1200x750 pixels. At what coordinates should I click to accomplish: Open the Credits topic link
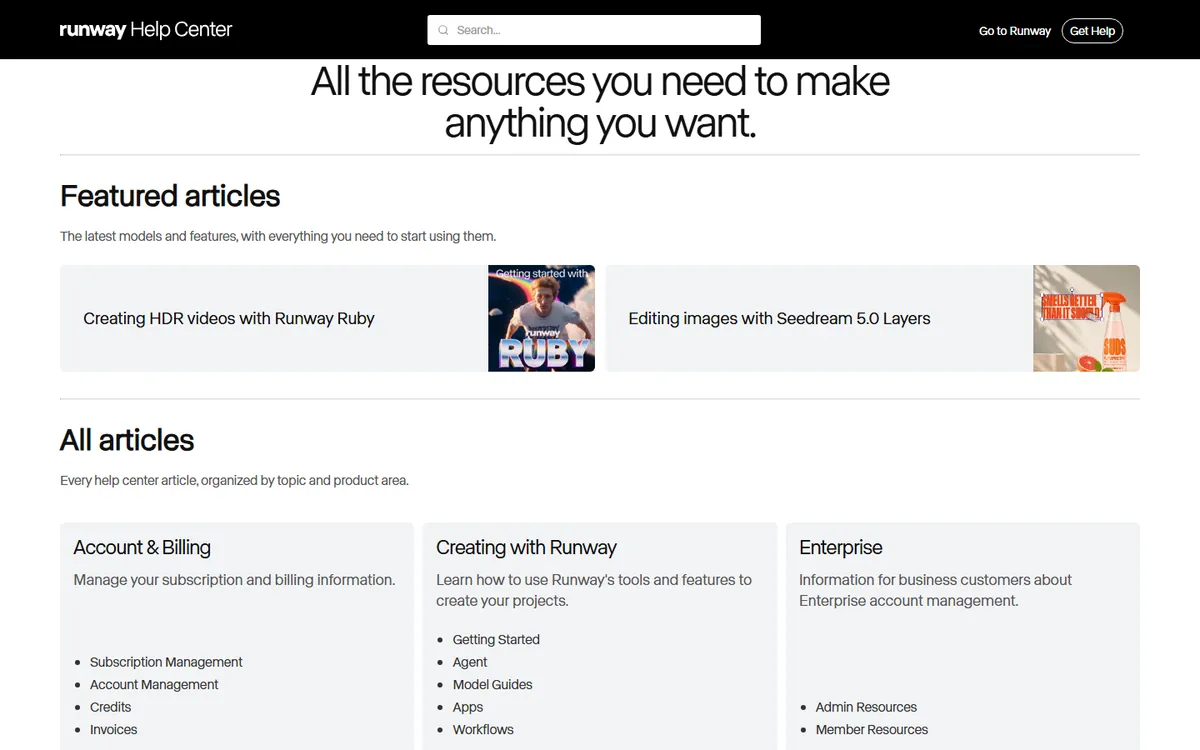pyautogui.click(x=110, y=707)
